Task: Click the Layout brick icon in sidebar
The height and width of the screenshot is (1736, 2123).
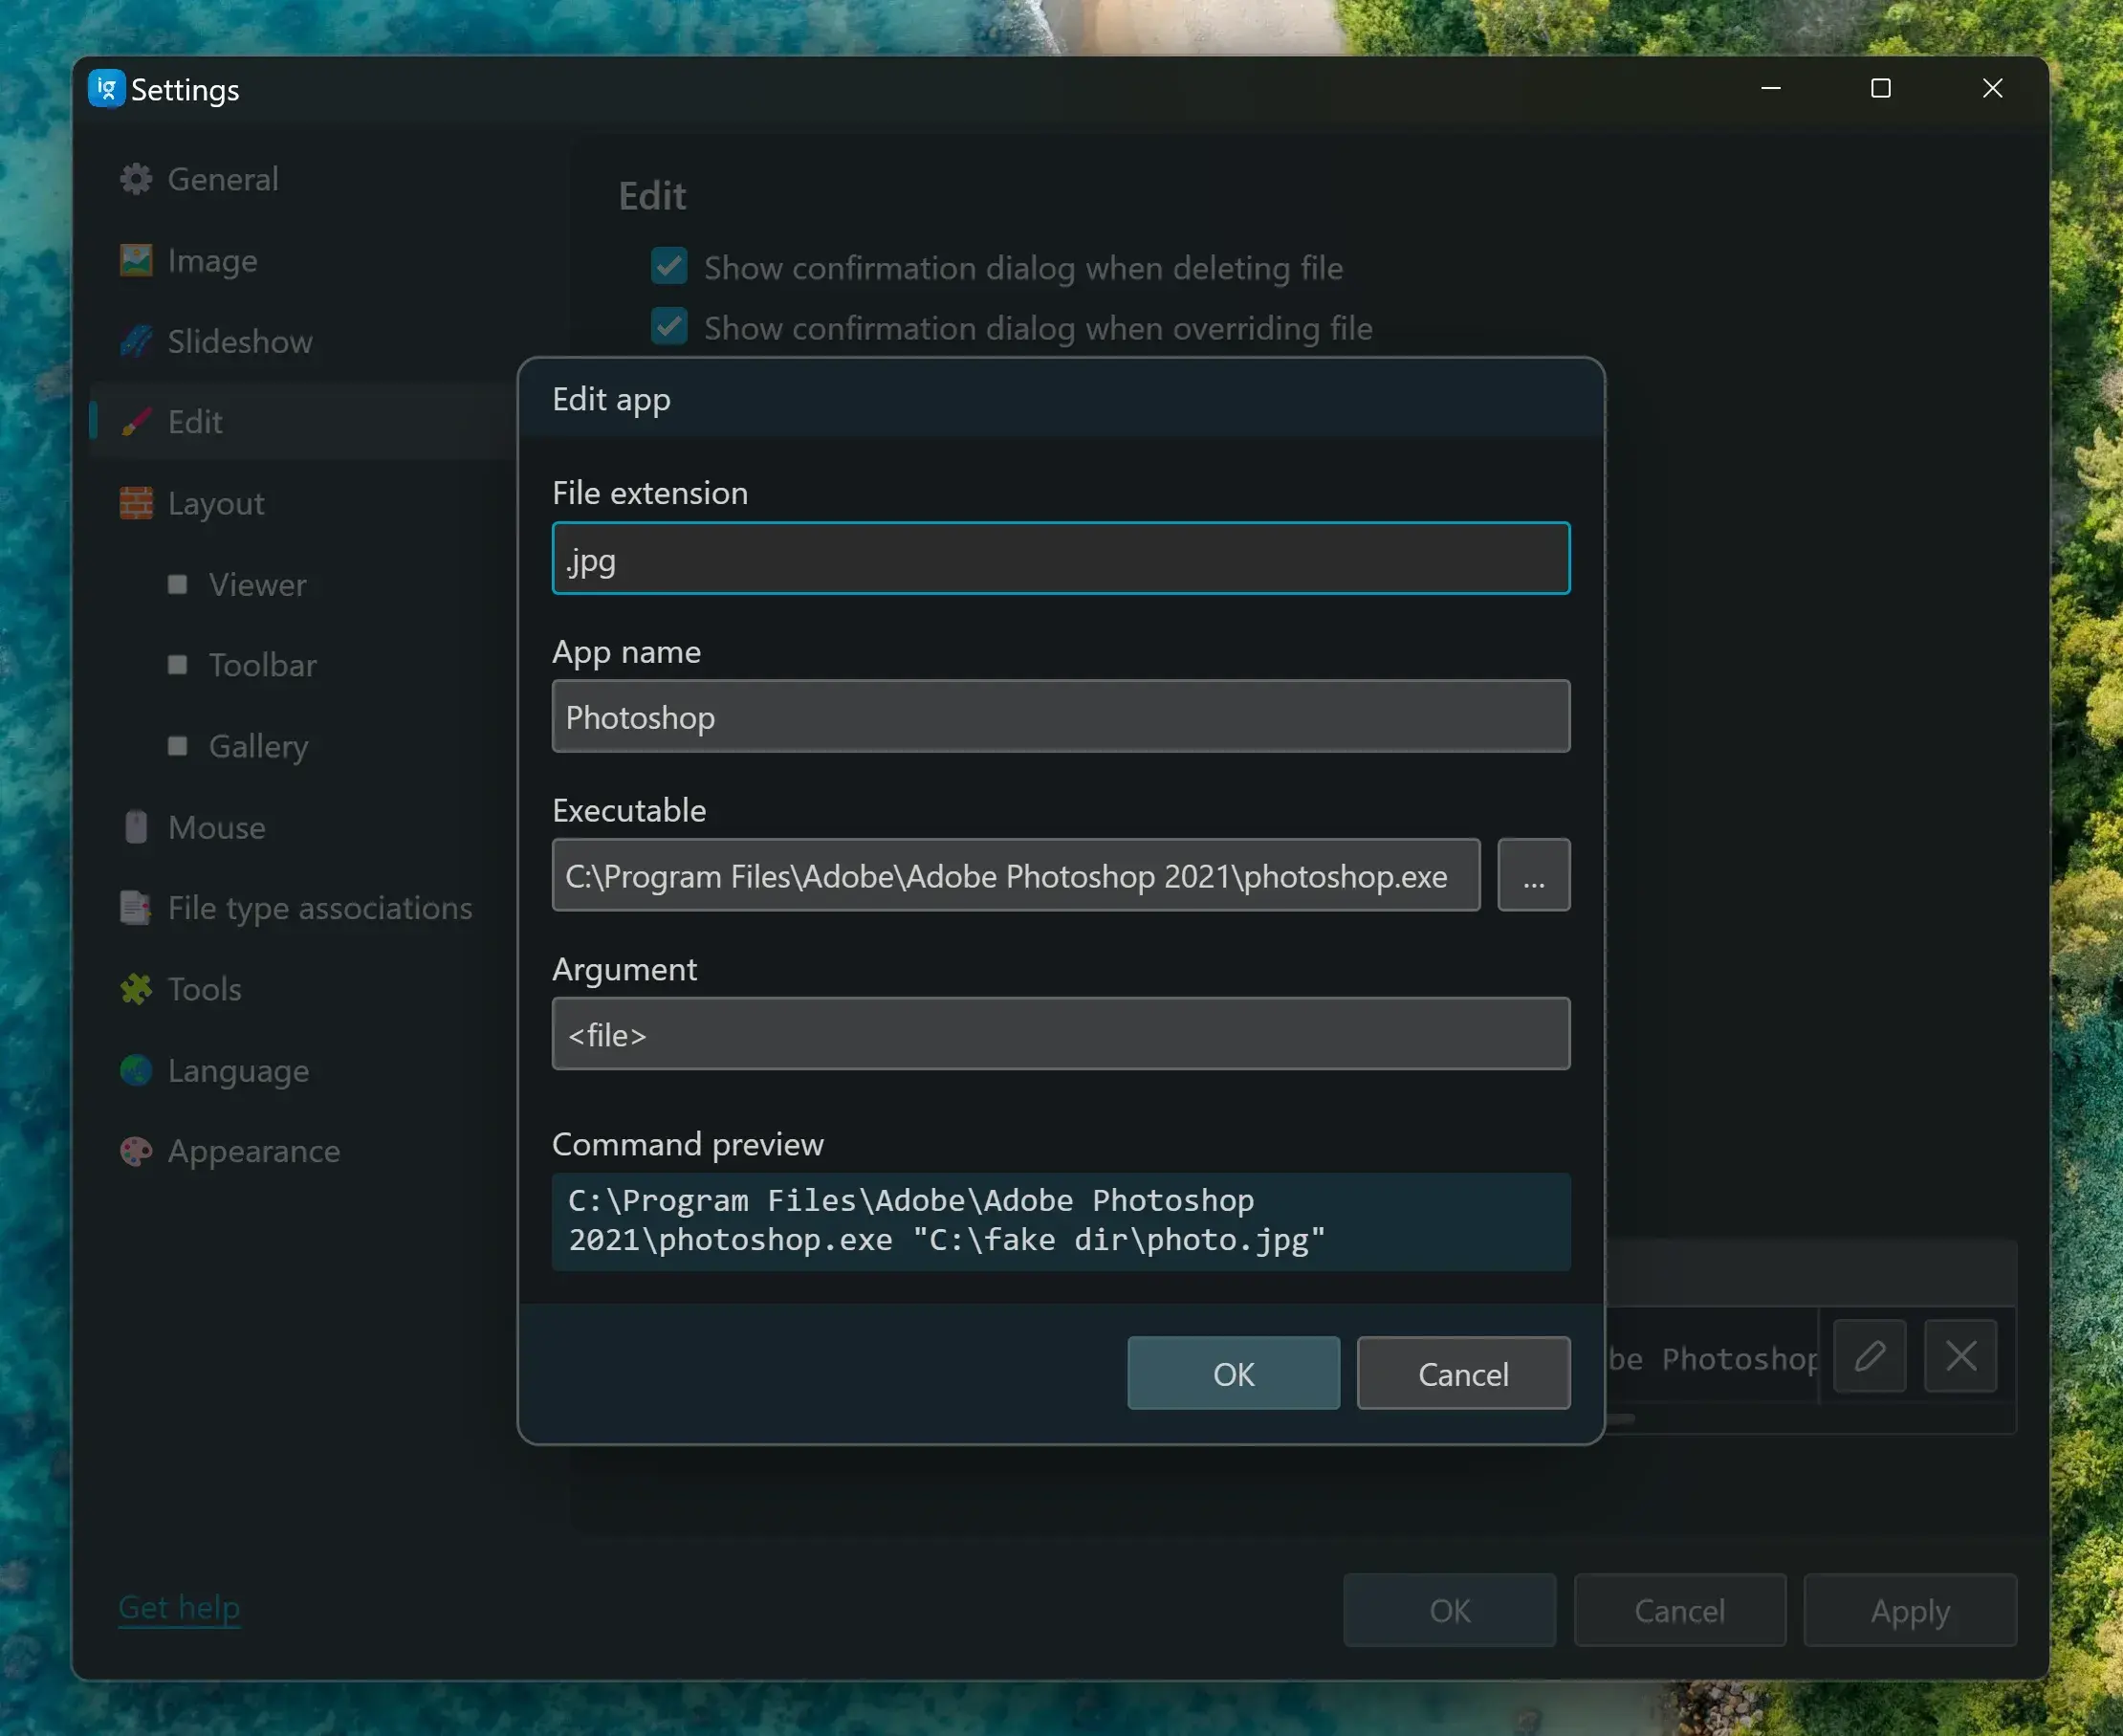Action: click(x=136, y=503)
